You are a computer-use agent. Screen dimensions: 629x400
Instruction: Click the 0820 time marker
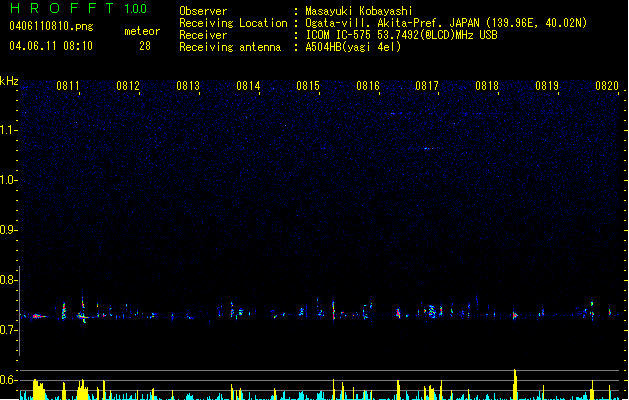(607, 86)
